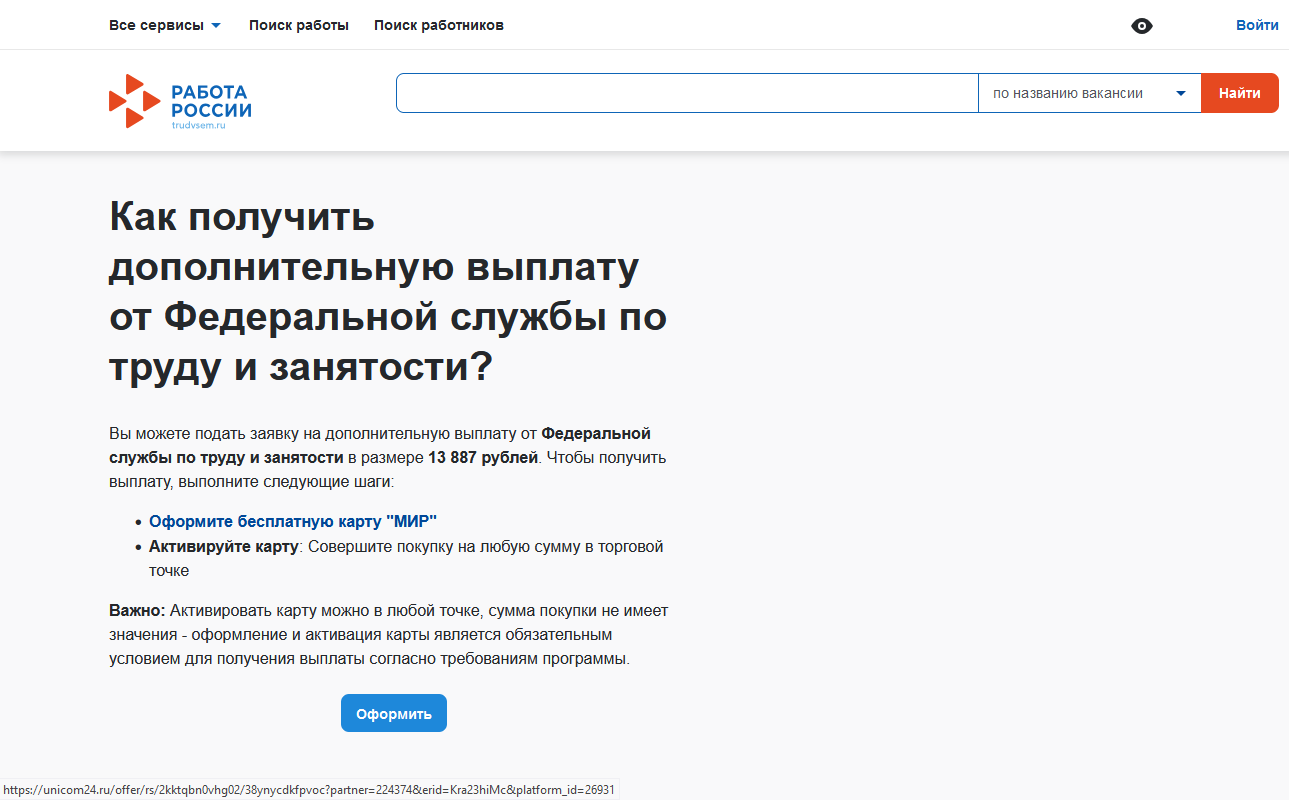The height and width of the screenshot is (800, 1289).
Task: Click the accessibility eye icon
Action: pyautogui.click(x=1141, y=26)
